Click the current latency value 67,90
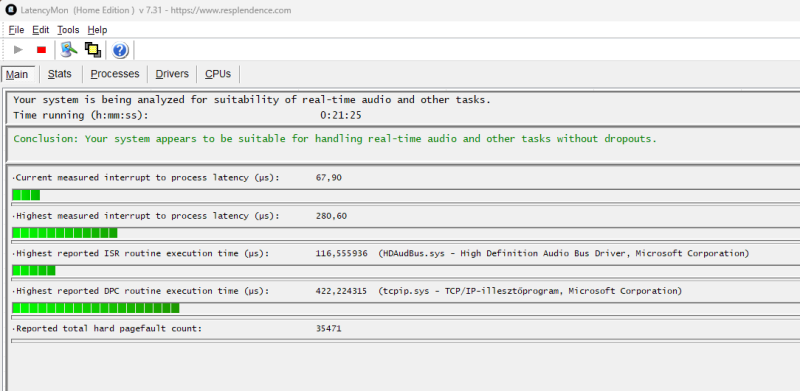The image size is (800, 391). pyautogui.click(x=329, y=178)
